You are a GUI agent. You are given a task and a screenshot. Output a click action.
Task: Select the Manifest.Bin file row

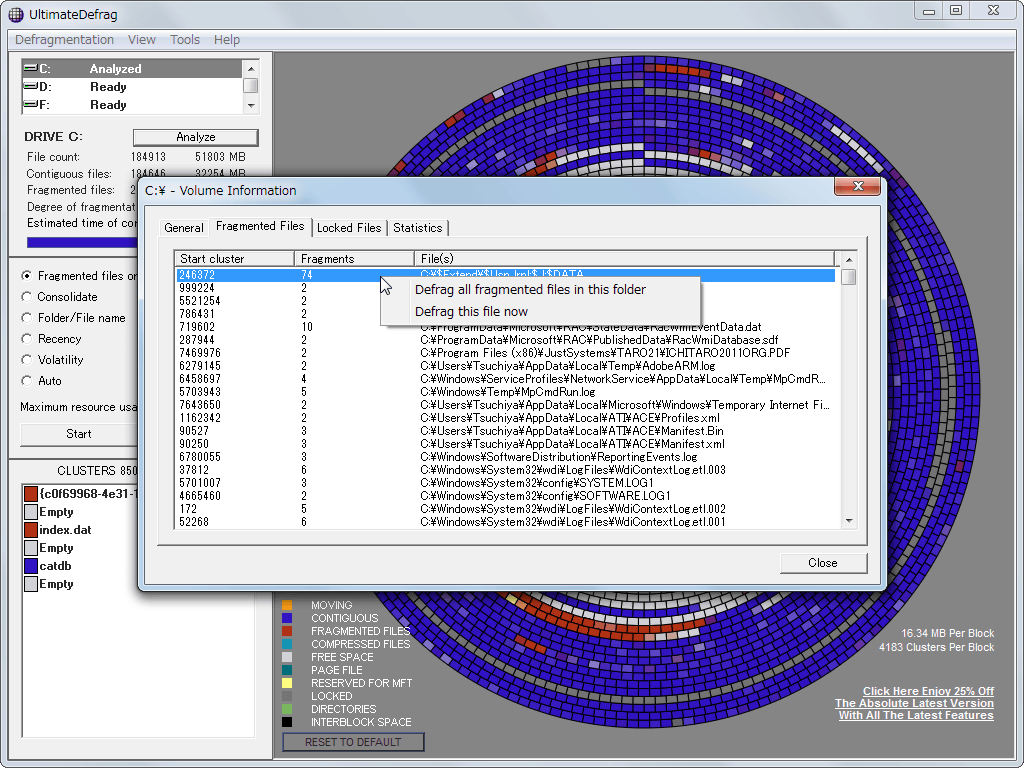coord(505,431)
